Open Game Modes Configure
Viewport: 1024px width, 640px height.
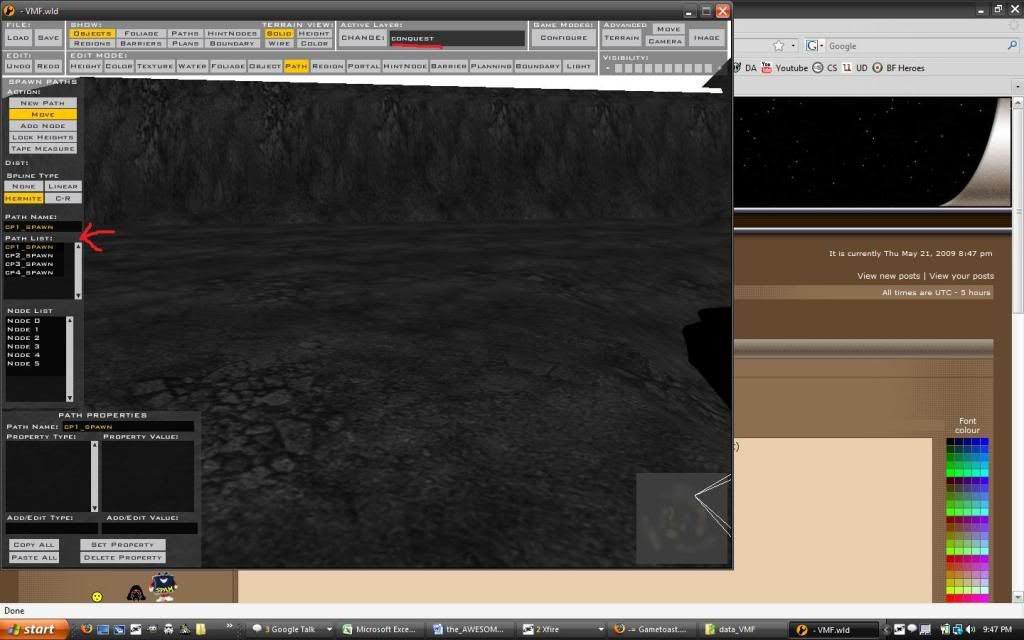point(564,38)
